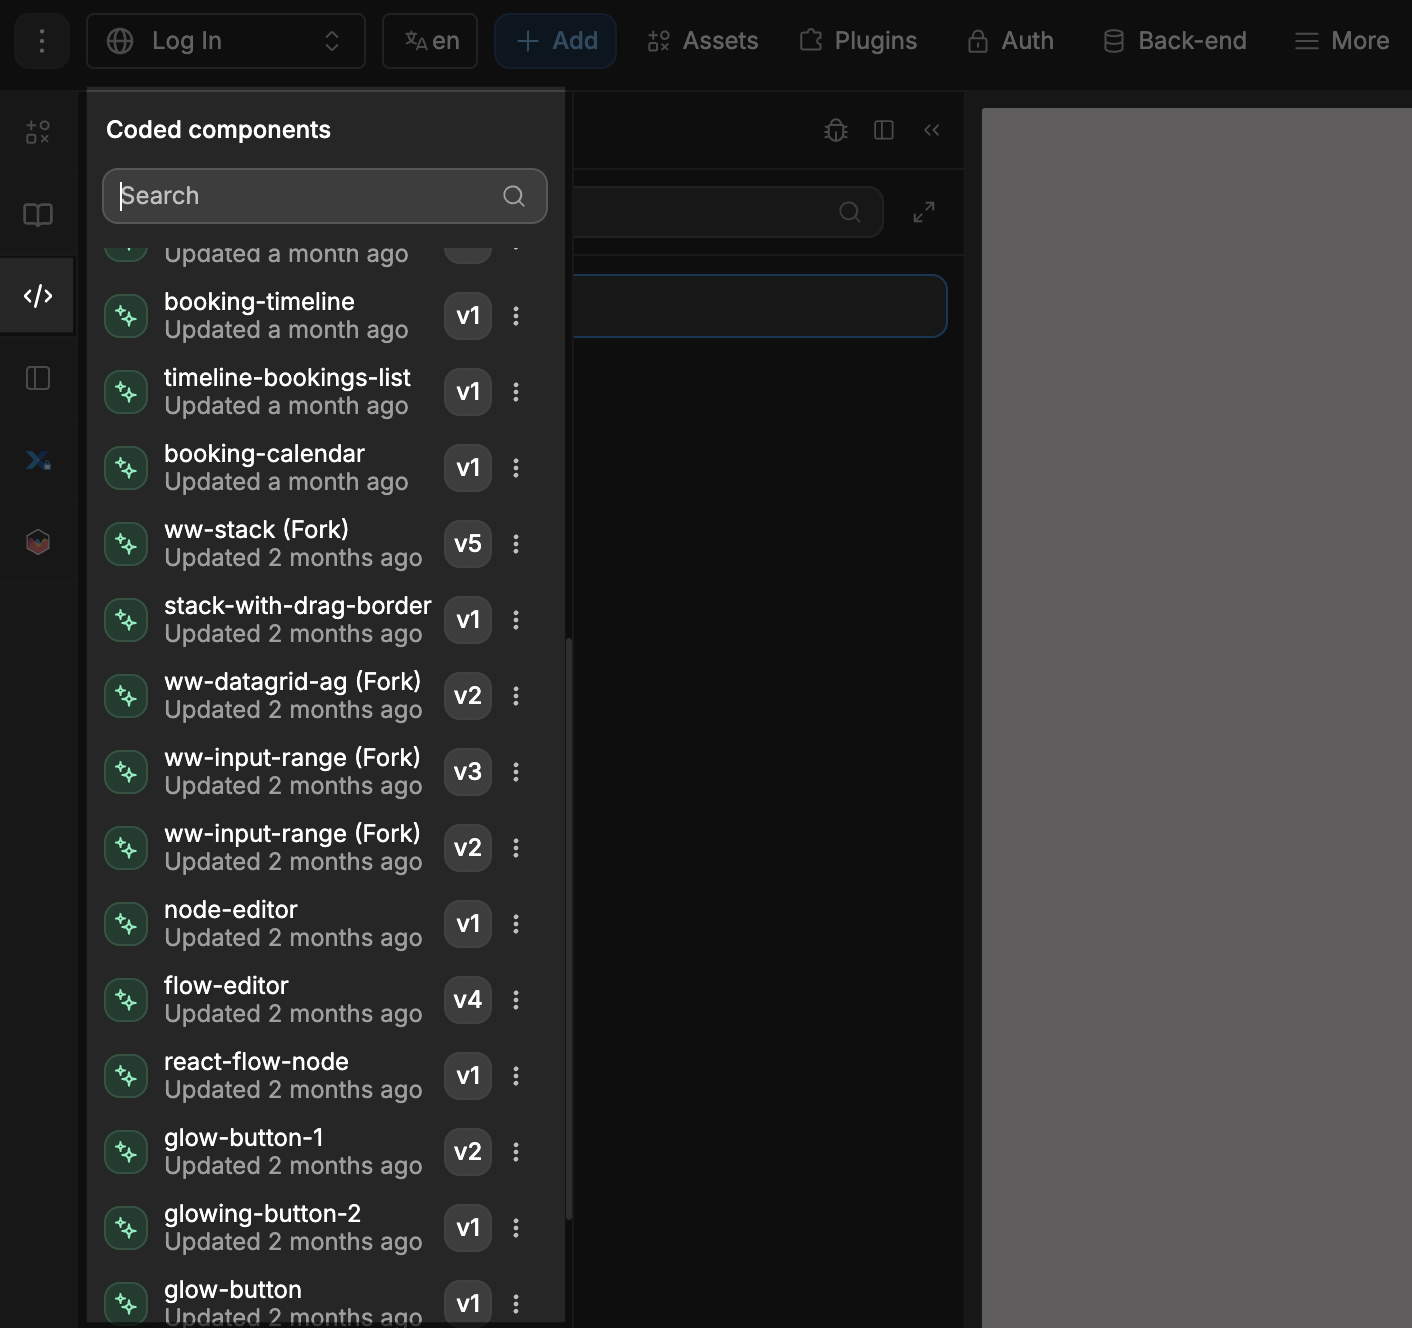This screenshot has width=1412, height=1328.
Task: Expand options menu for booking-timeline component
Action: coord(517,316)
